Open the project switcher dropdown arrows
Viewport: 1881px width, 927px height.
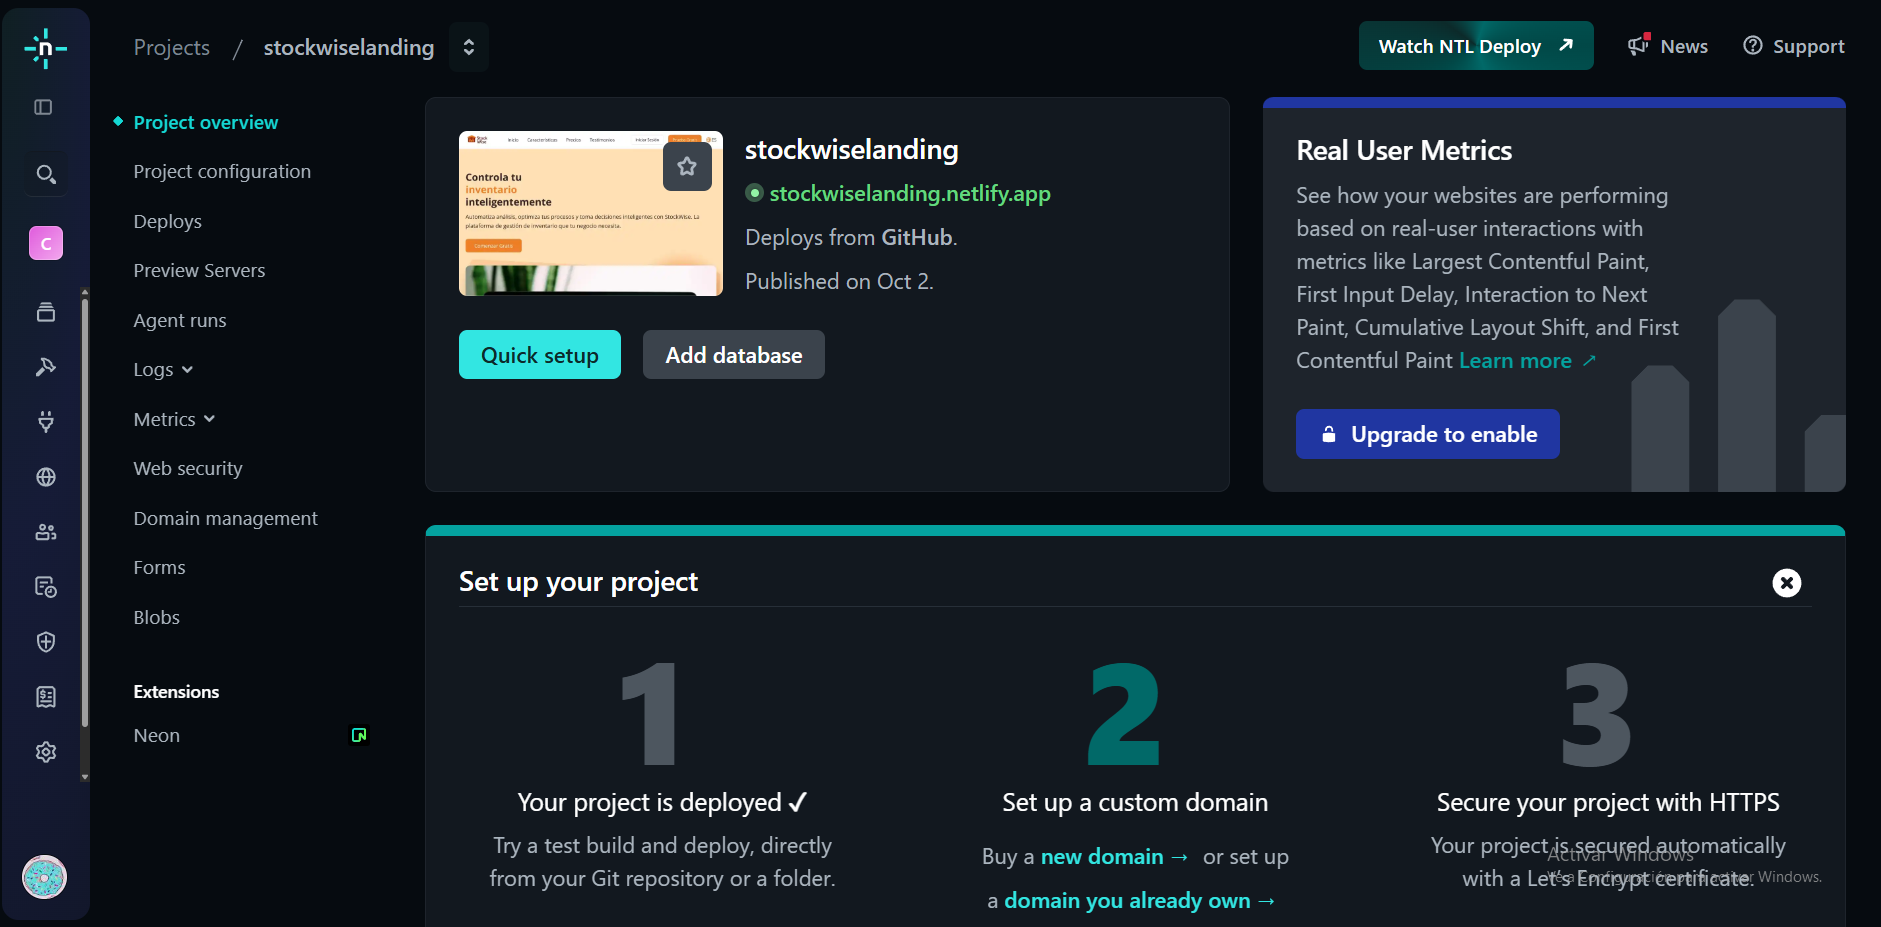tap(469, 47)
